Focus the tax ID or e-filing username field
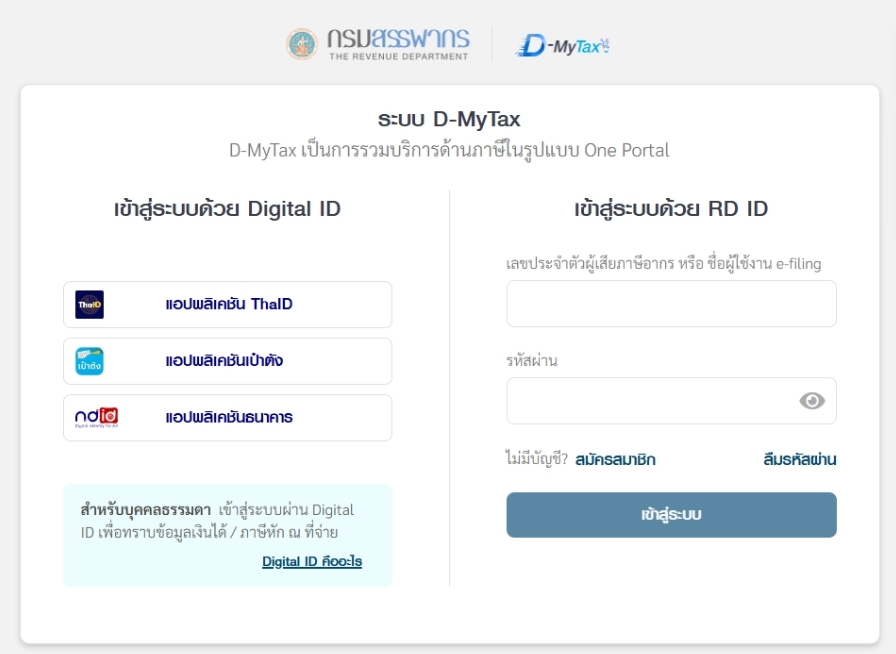Screen dimensions: 896x654 pos(671,304)
